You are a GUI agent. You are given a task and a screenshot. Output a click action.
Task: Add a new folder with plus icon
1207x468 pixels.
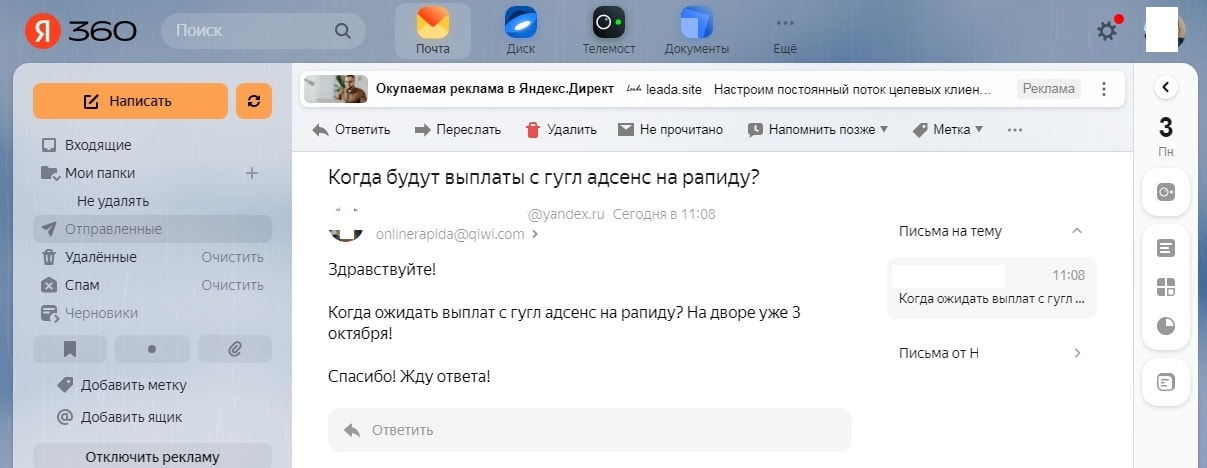(x=252, y=173)
